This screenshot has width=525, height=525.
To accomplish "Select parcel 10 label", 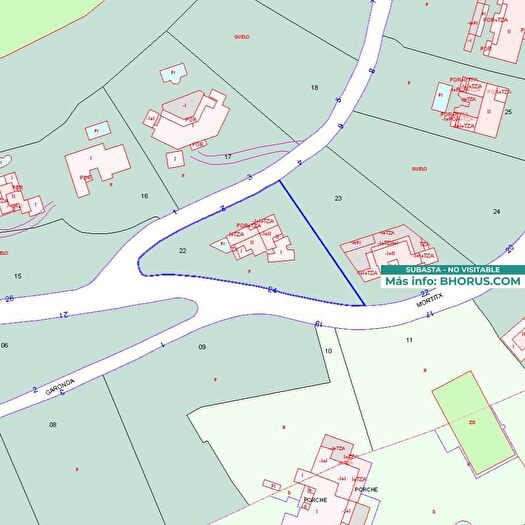I will 328,351.
